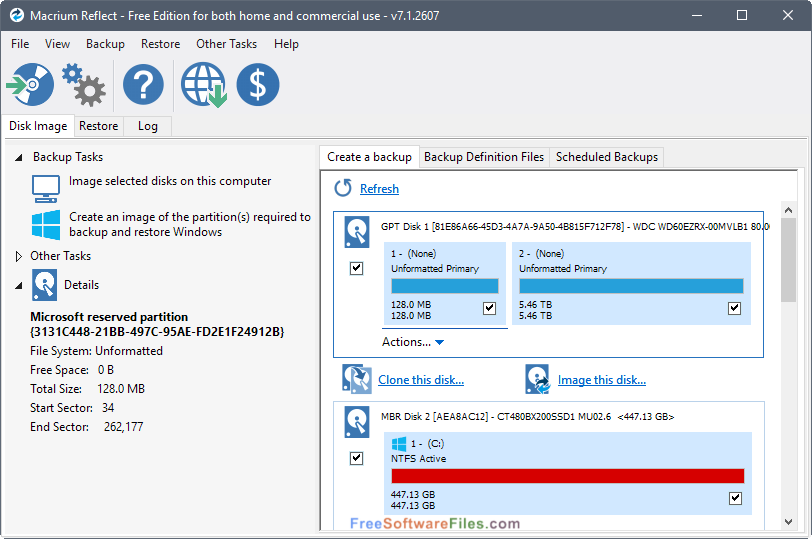
Task: Select the MBR Disk 2 header text
Action: 527,416
